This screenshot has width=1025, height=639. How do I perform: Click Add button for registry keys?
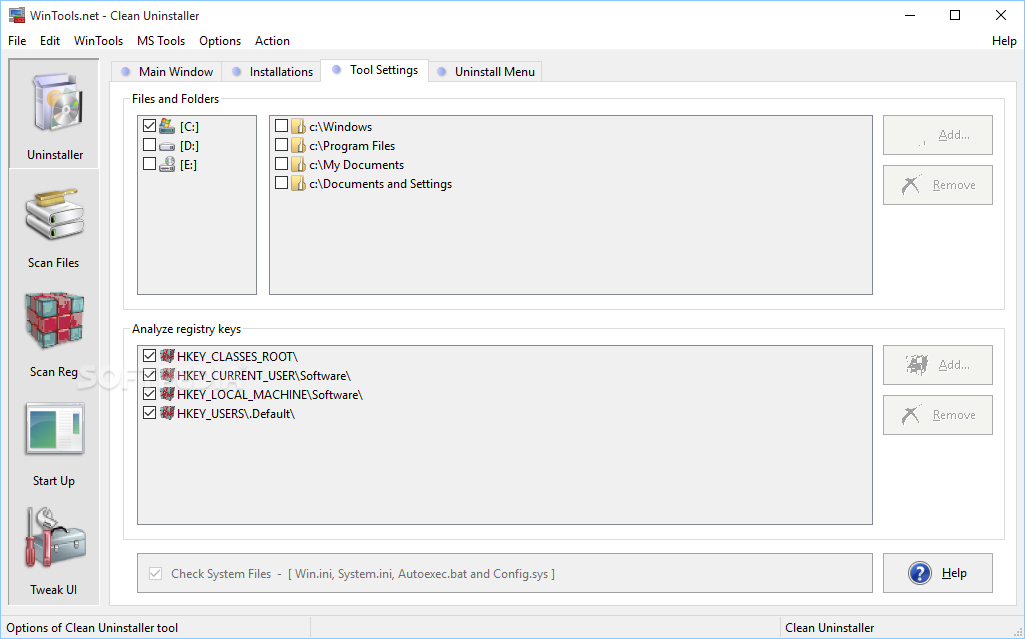point(937,365)
